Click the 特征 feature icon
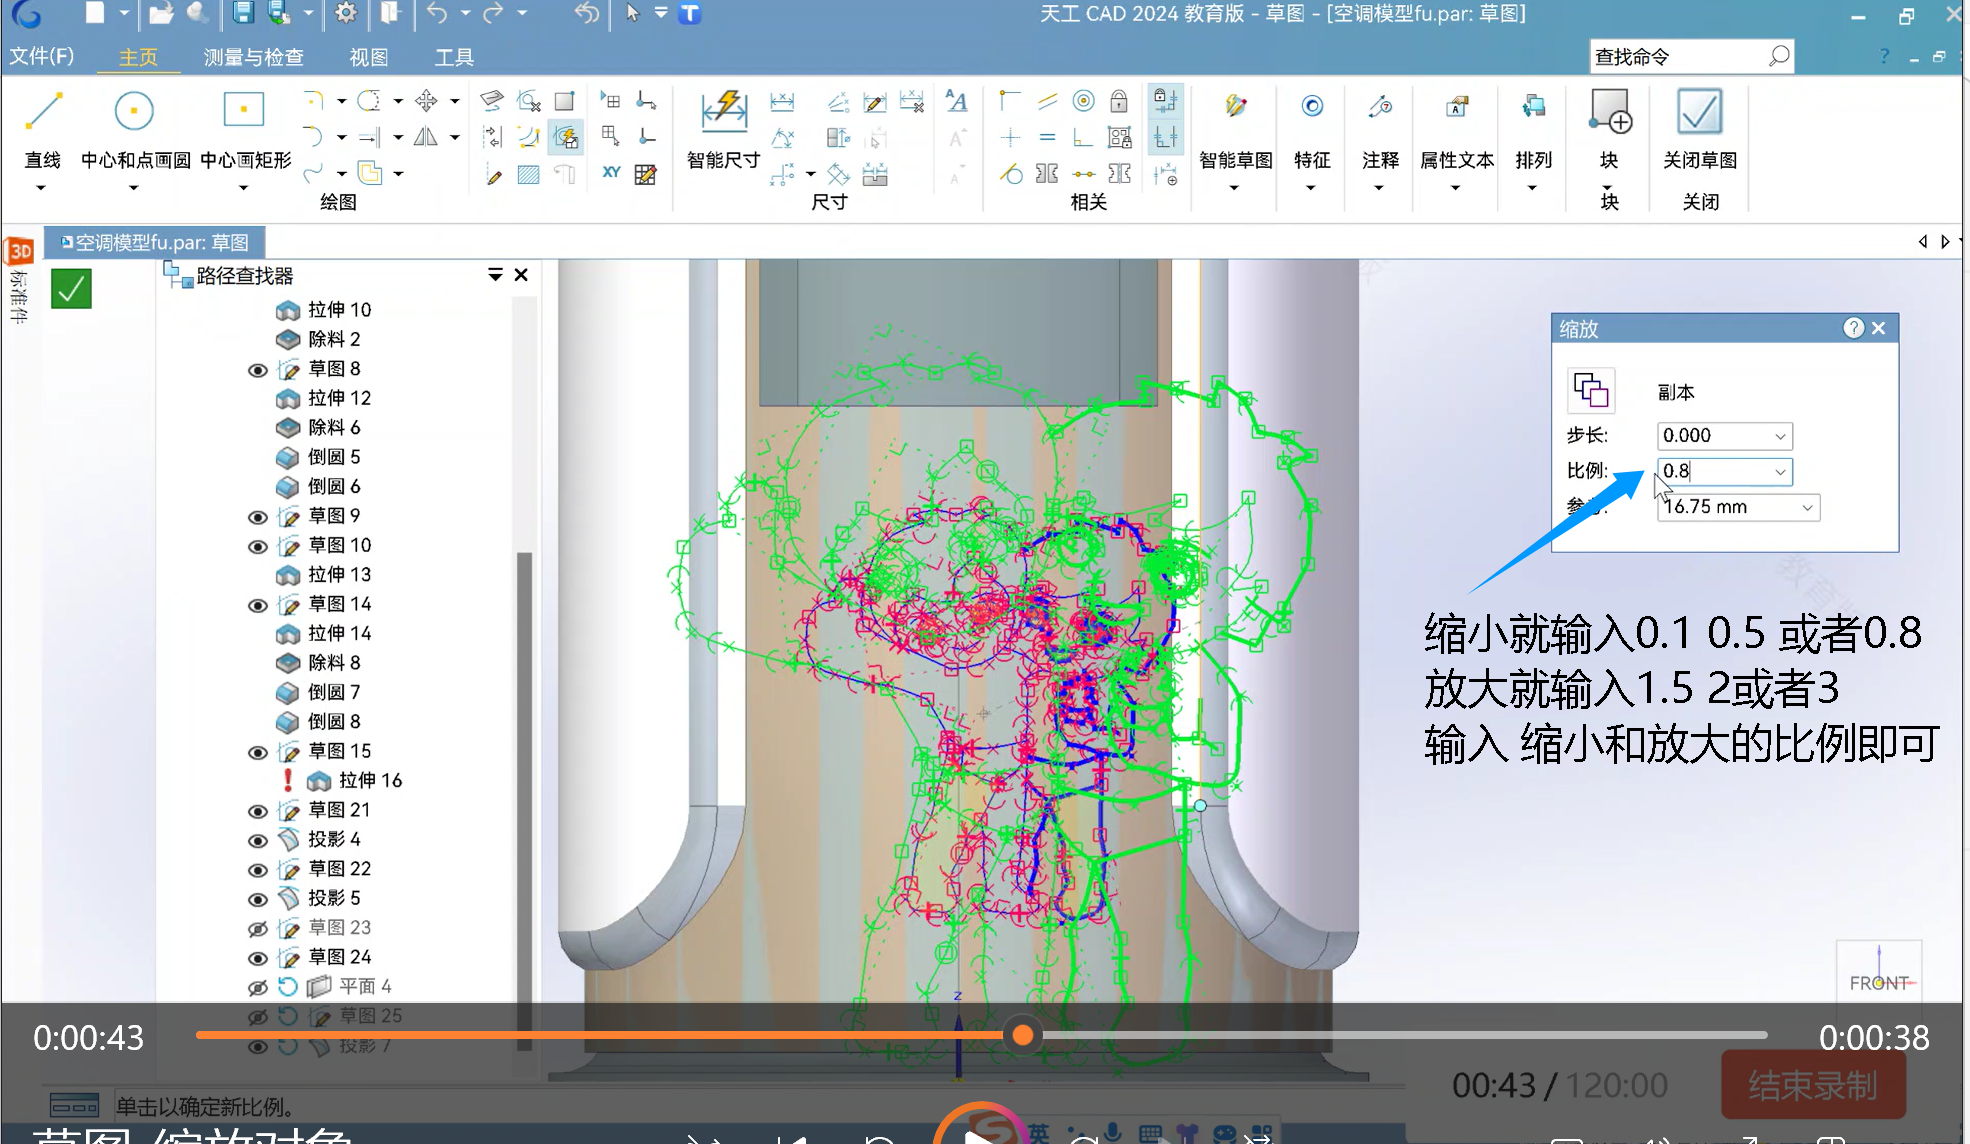This screenshot has width=1970, height=1144. tap(1312, 106)
